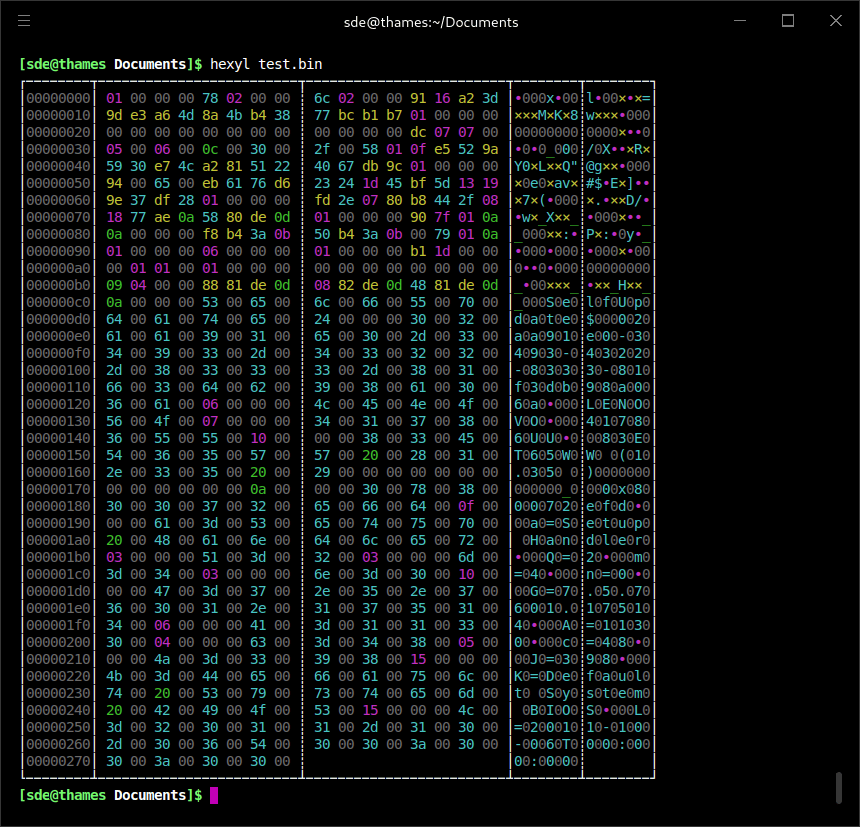Click the offset 00000260

coord(58,744)
